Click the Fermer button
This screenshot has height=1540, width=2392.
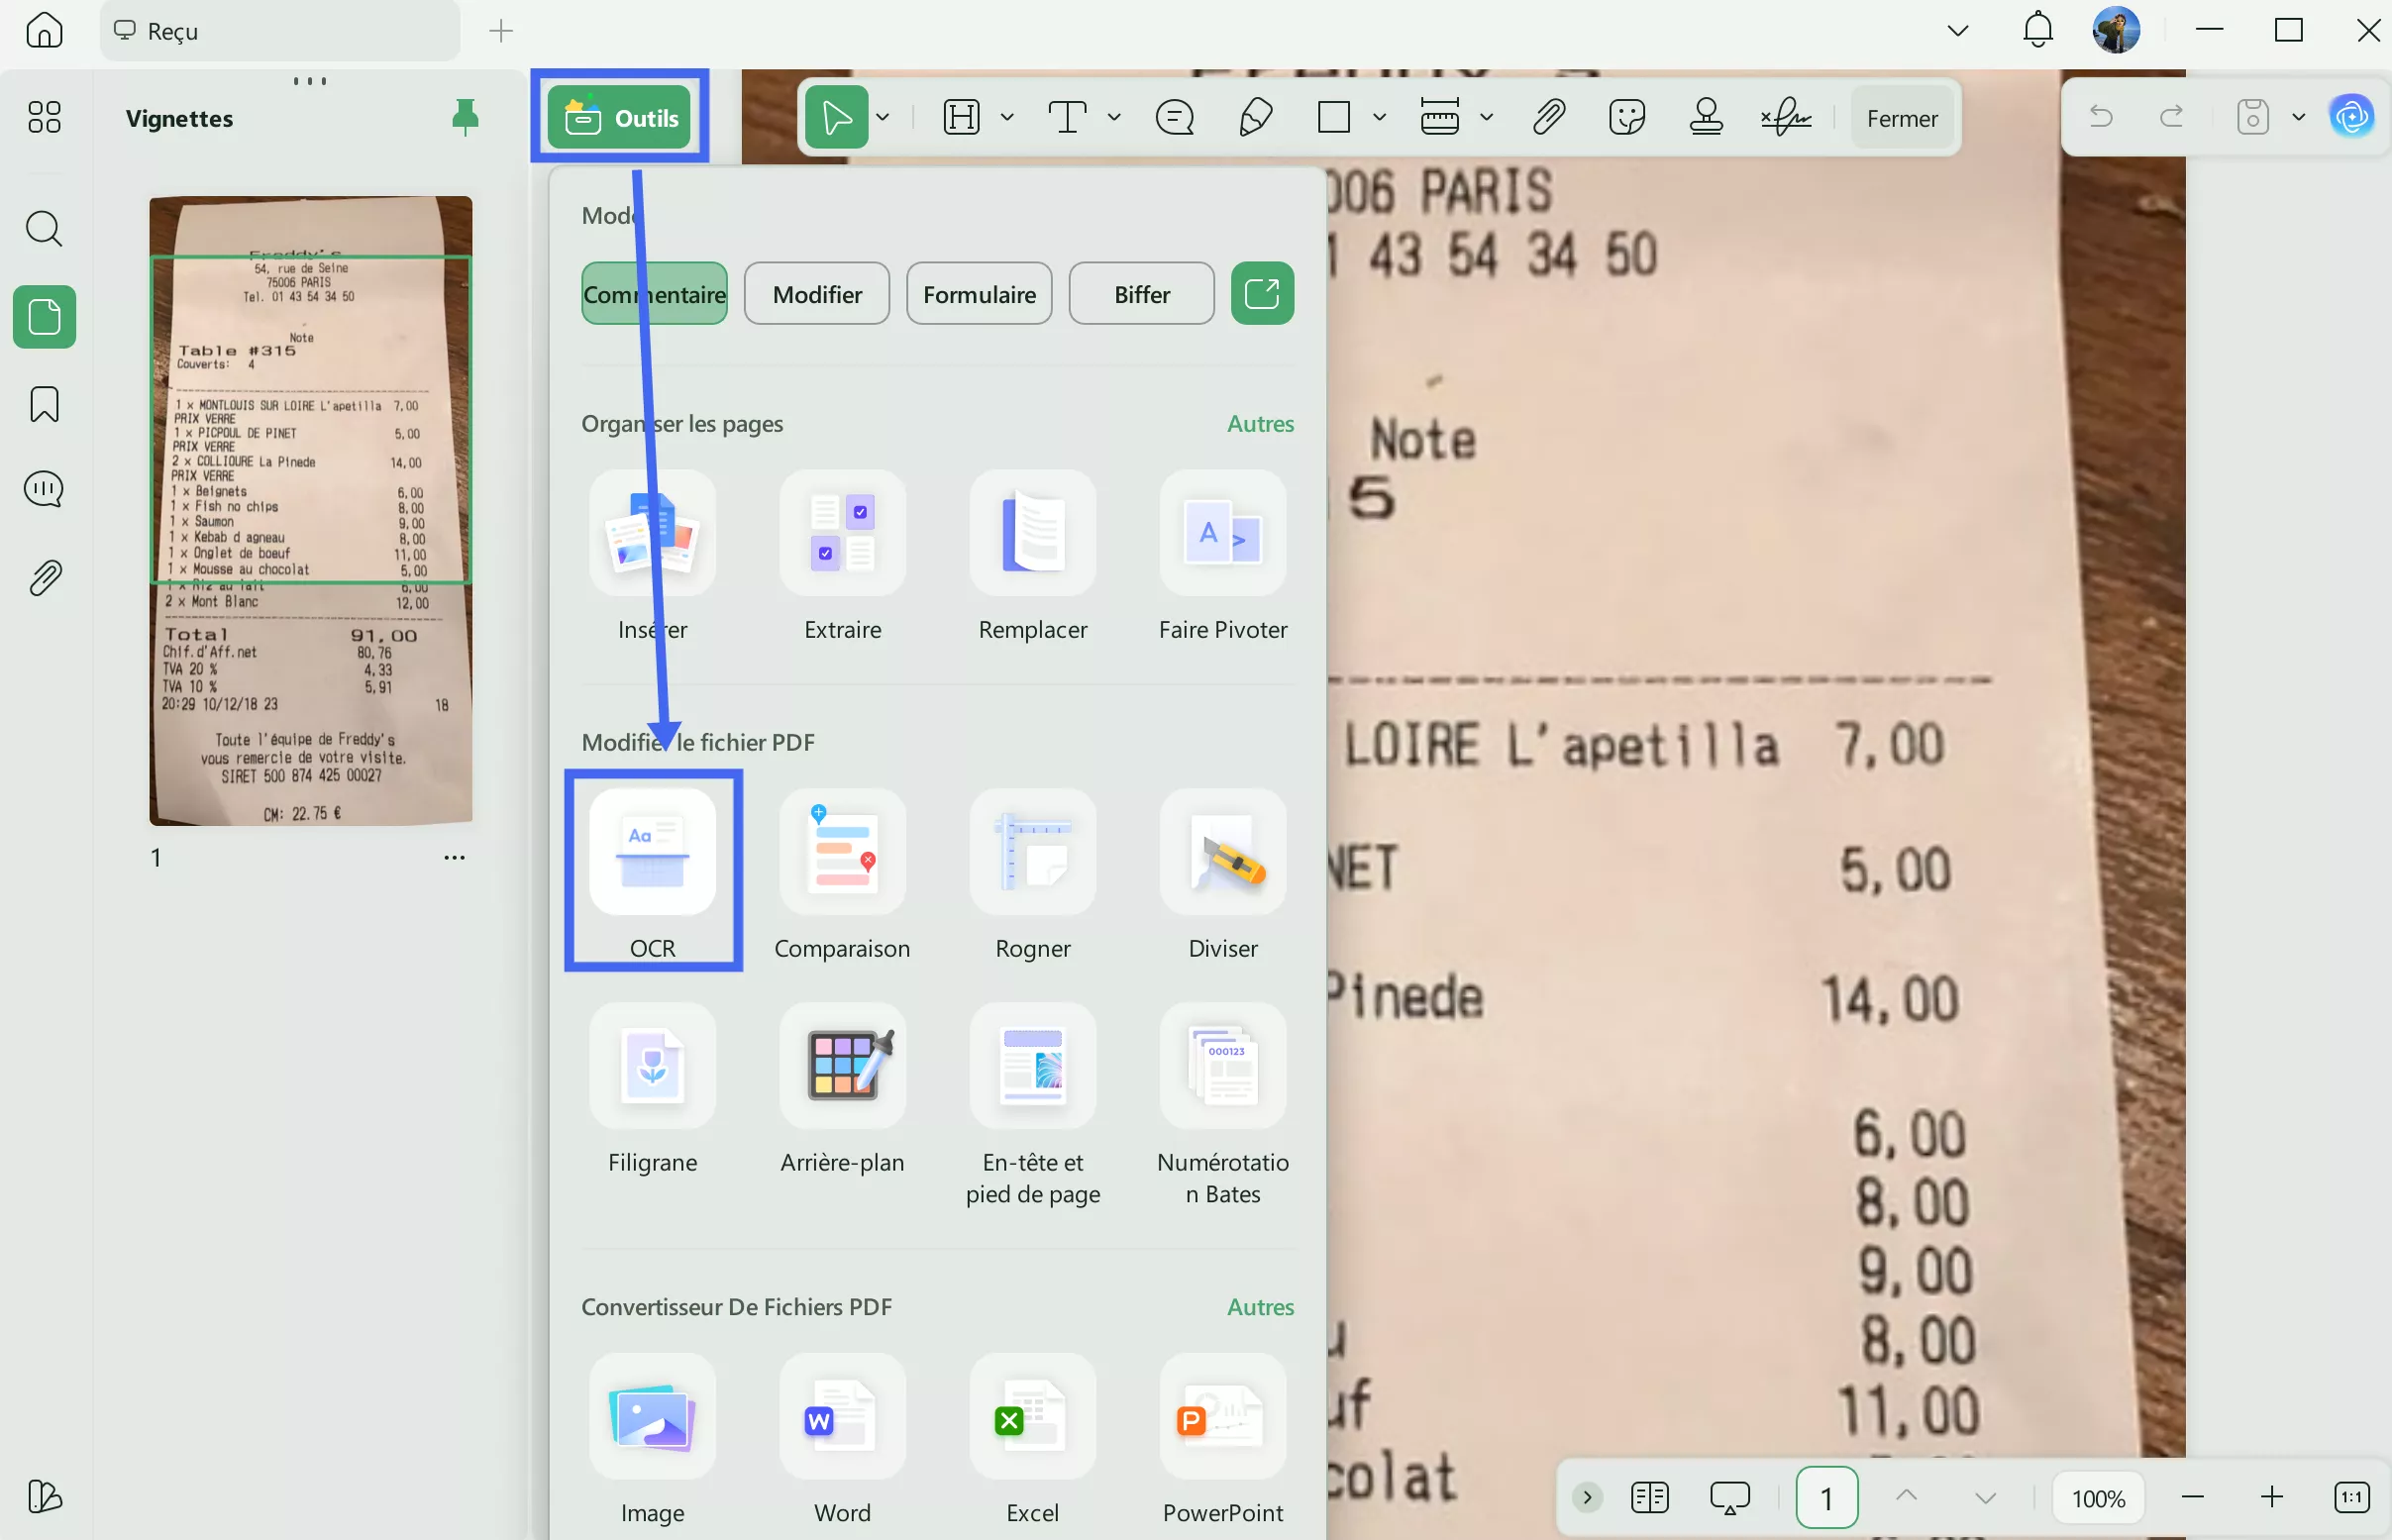(1901, 117)
